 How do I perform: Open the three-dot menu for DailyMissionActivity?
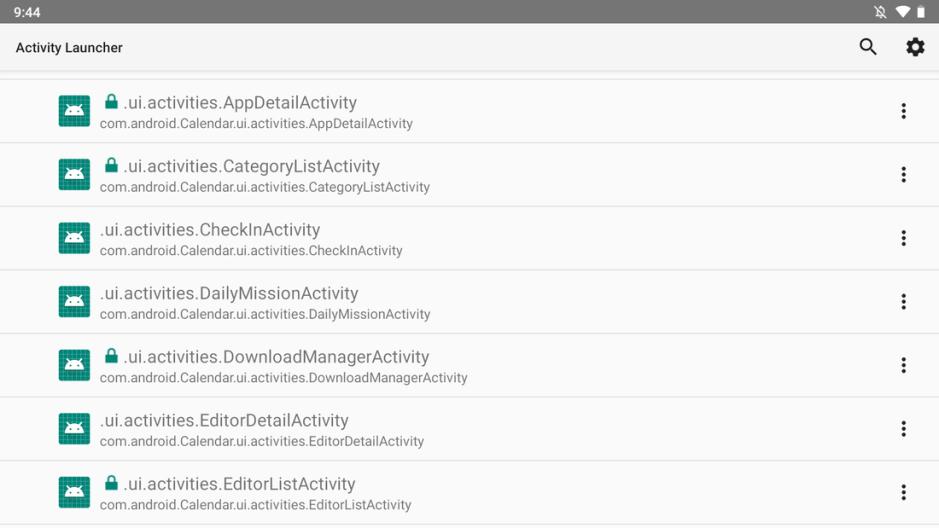tap(903, 301)
